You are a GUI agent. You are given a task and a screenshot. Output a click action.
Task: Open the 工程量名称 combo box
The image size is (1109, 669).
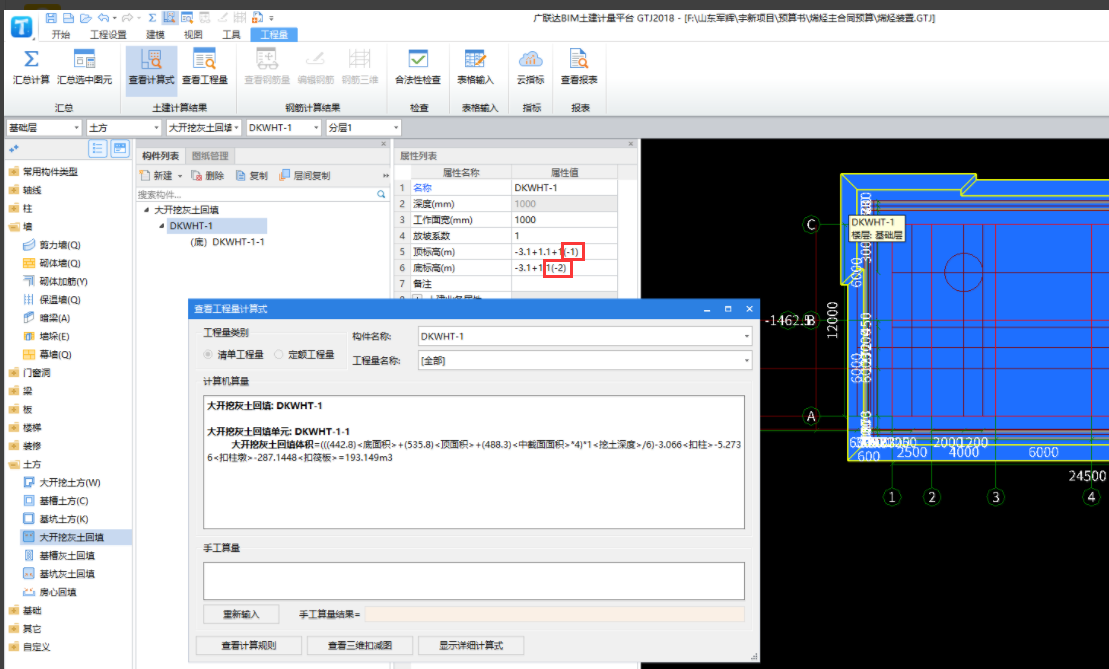click(585, 361)
